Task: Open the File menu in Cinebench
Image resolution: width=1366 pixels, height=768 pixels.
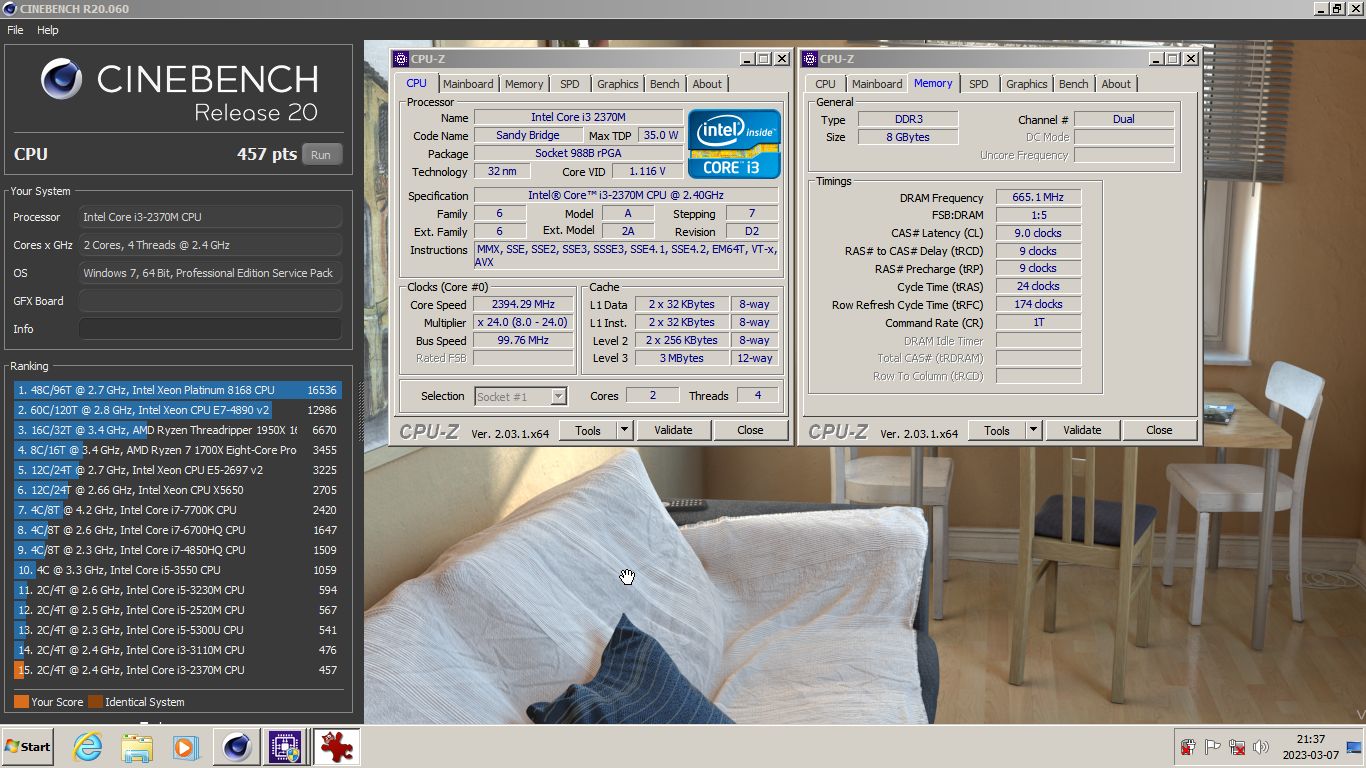Action: [x=15, y=30]
